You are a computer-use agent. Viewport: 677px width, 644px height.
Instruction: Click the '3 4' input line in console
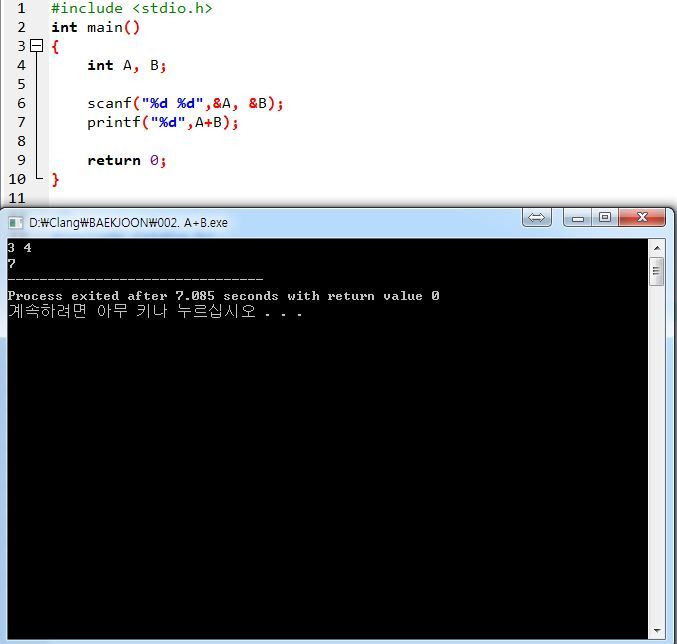coord(19,248)
